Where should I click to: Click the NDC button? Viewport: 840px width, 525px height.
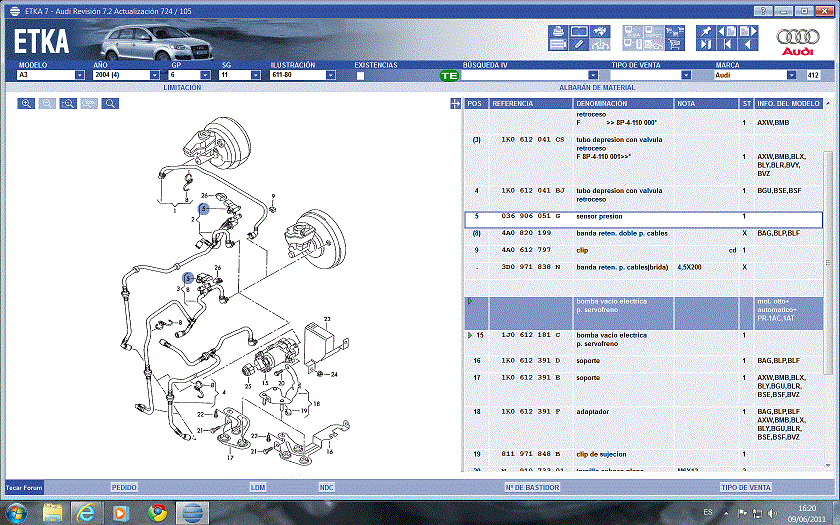[326, 488]
